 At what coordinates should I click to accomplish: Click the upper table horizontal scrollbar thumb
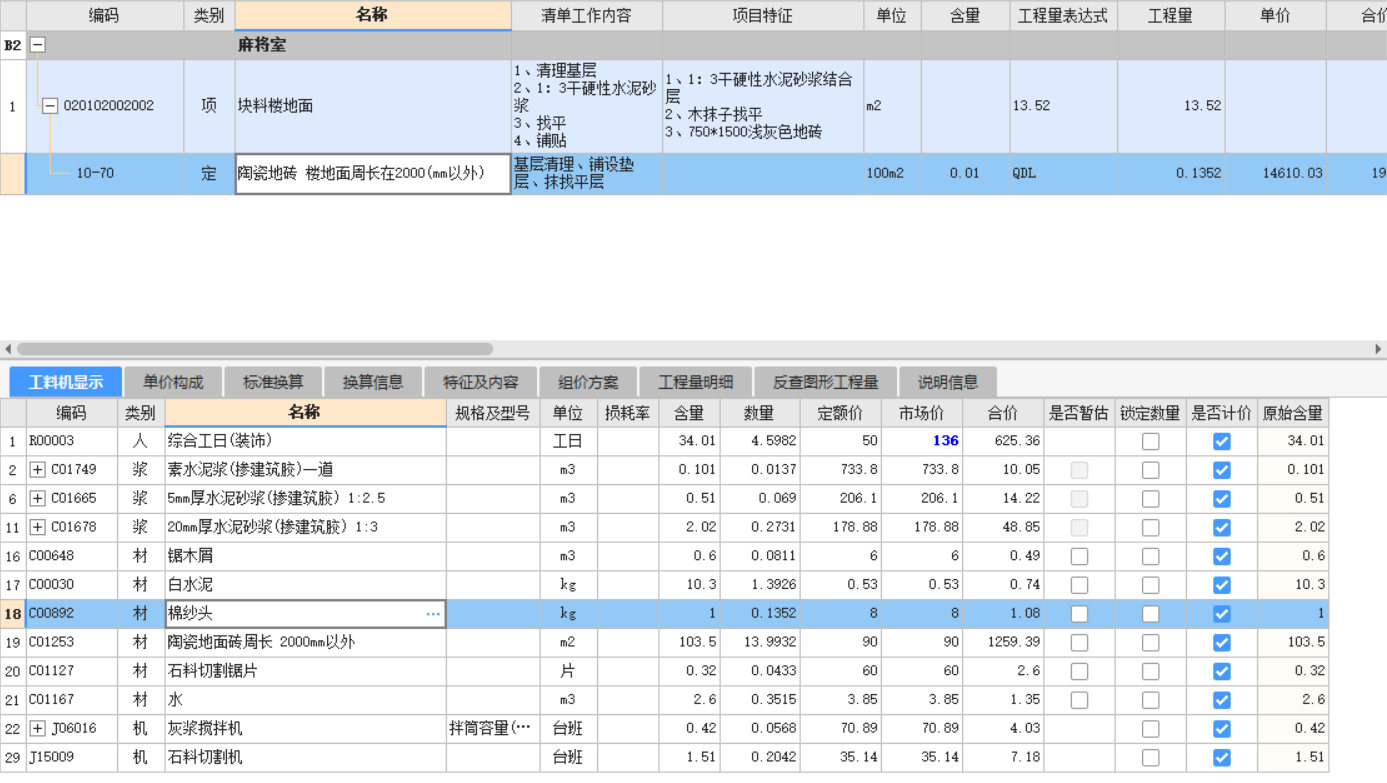pyautogui.click(x=255, y=349)
